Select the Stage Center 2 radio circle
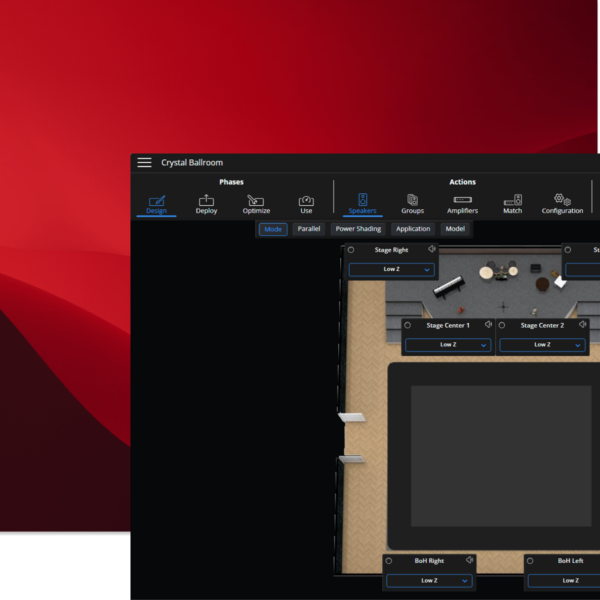The image size is (600, 600). click(x=502, y=325)
